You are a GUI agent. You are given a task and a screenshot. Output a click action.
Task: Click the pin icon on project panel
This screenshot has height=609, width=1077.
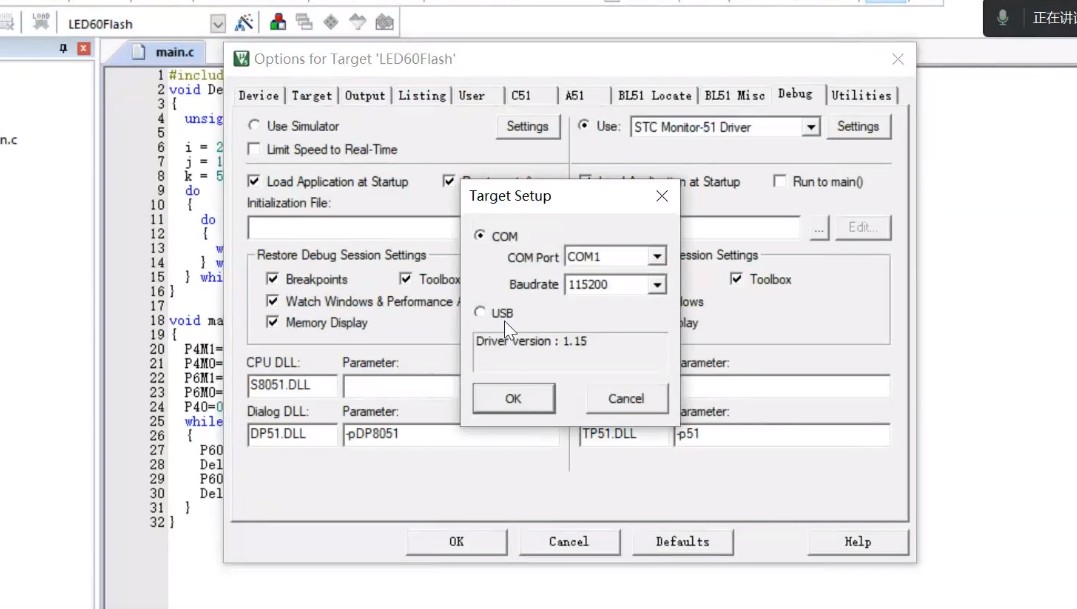pos(63,48)
